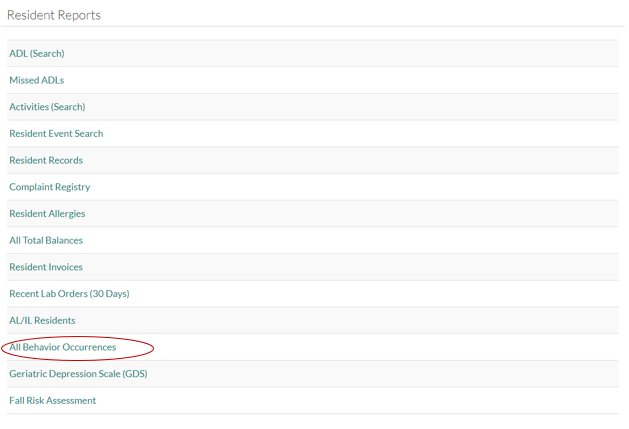Screen dimensions: 629x429
Task: Select Activities (Search) link
Action: pyautogui.click(x=47, y=107)
